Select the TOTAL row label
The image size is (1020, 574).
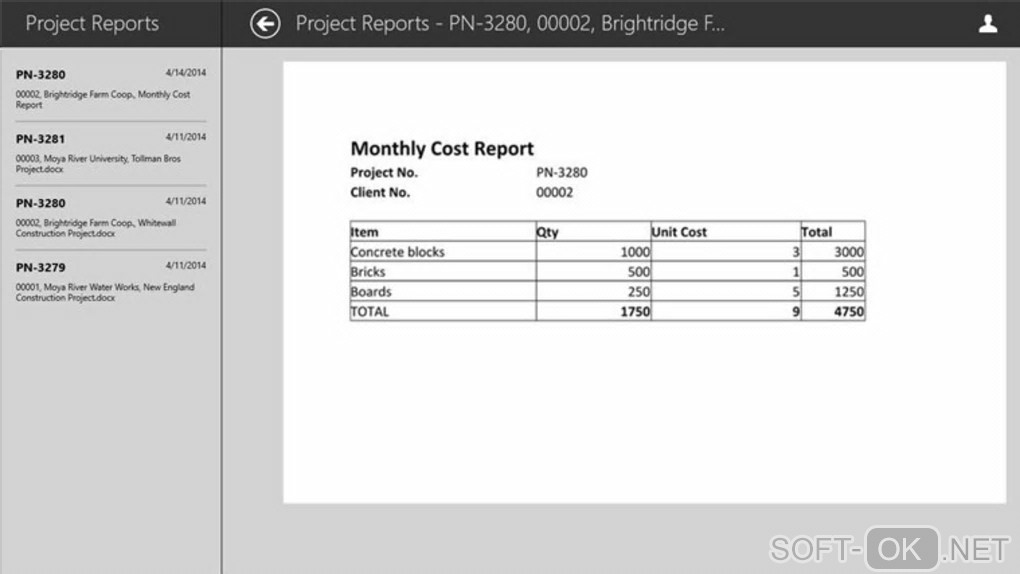click(x=442, y=311)
